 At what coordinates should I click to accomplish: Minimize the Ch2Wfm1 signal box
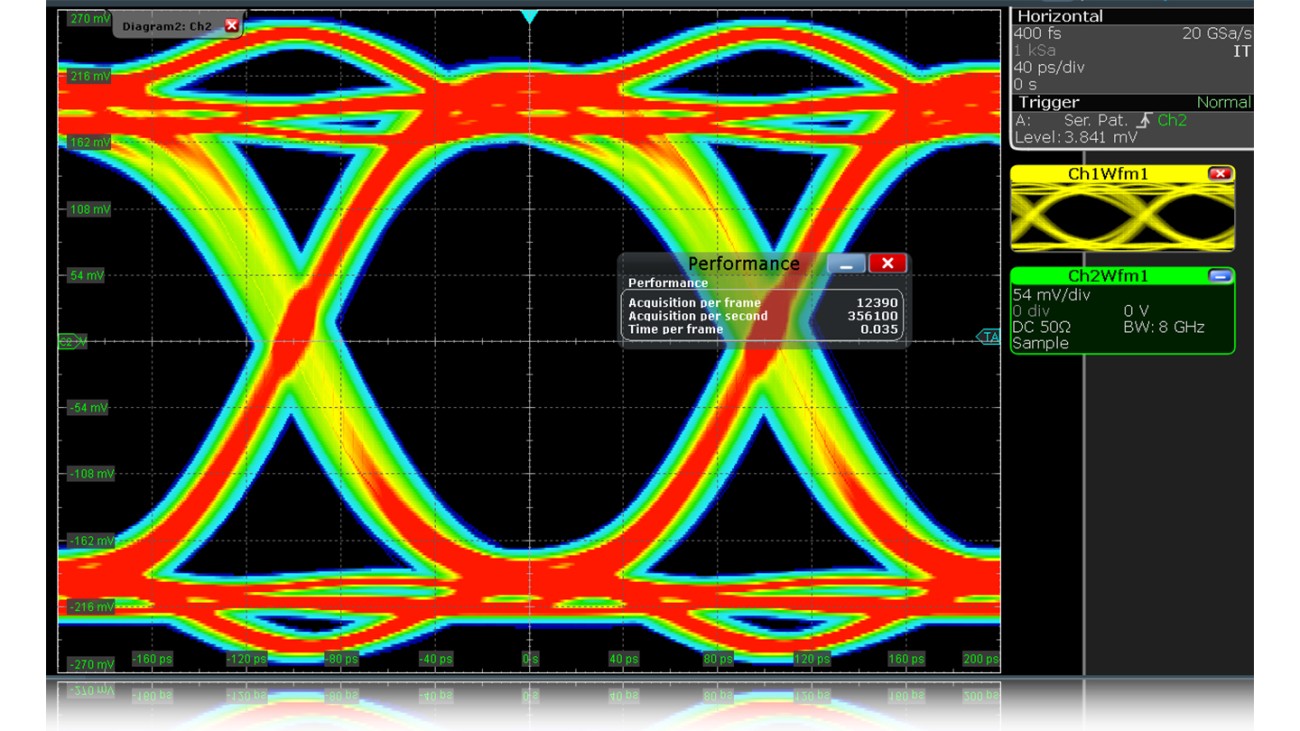coord(1219,276)
